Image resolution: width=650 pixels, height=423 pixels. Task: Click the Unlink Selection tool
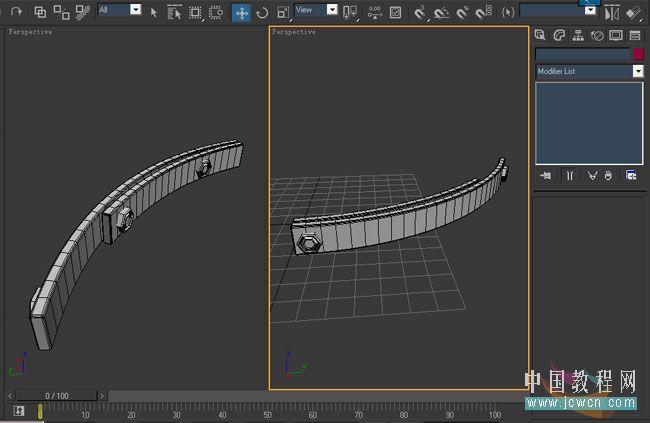(x=61, y=12)
